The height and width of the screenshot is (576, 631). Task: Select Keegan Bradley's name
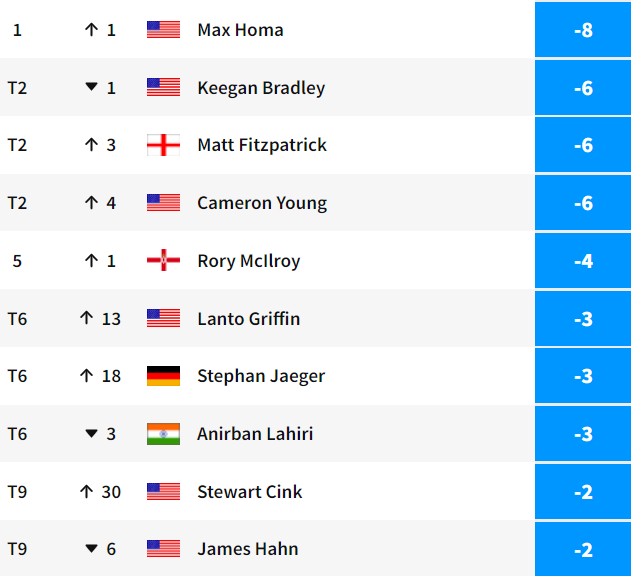[x=261, y=88]
